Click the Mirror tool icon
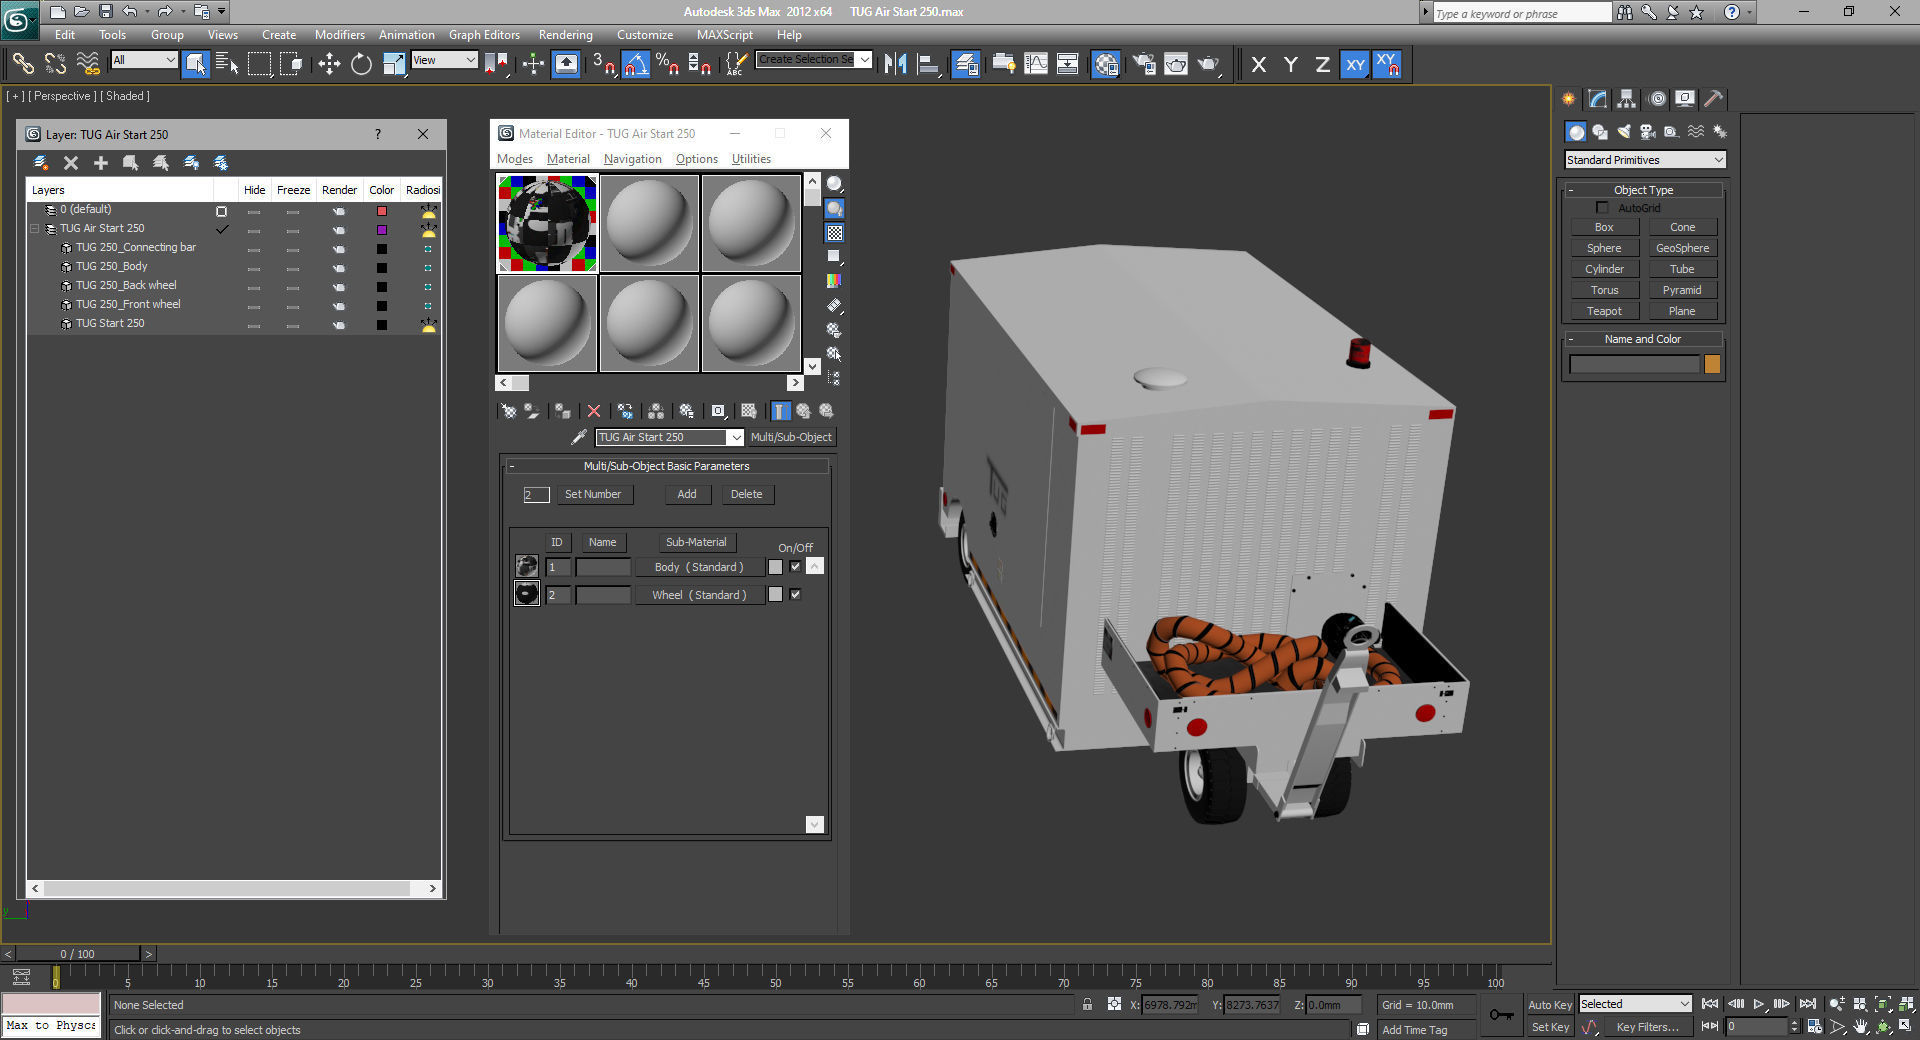The height and width of the screenshot is (1040, 1920). point(895,64)
